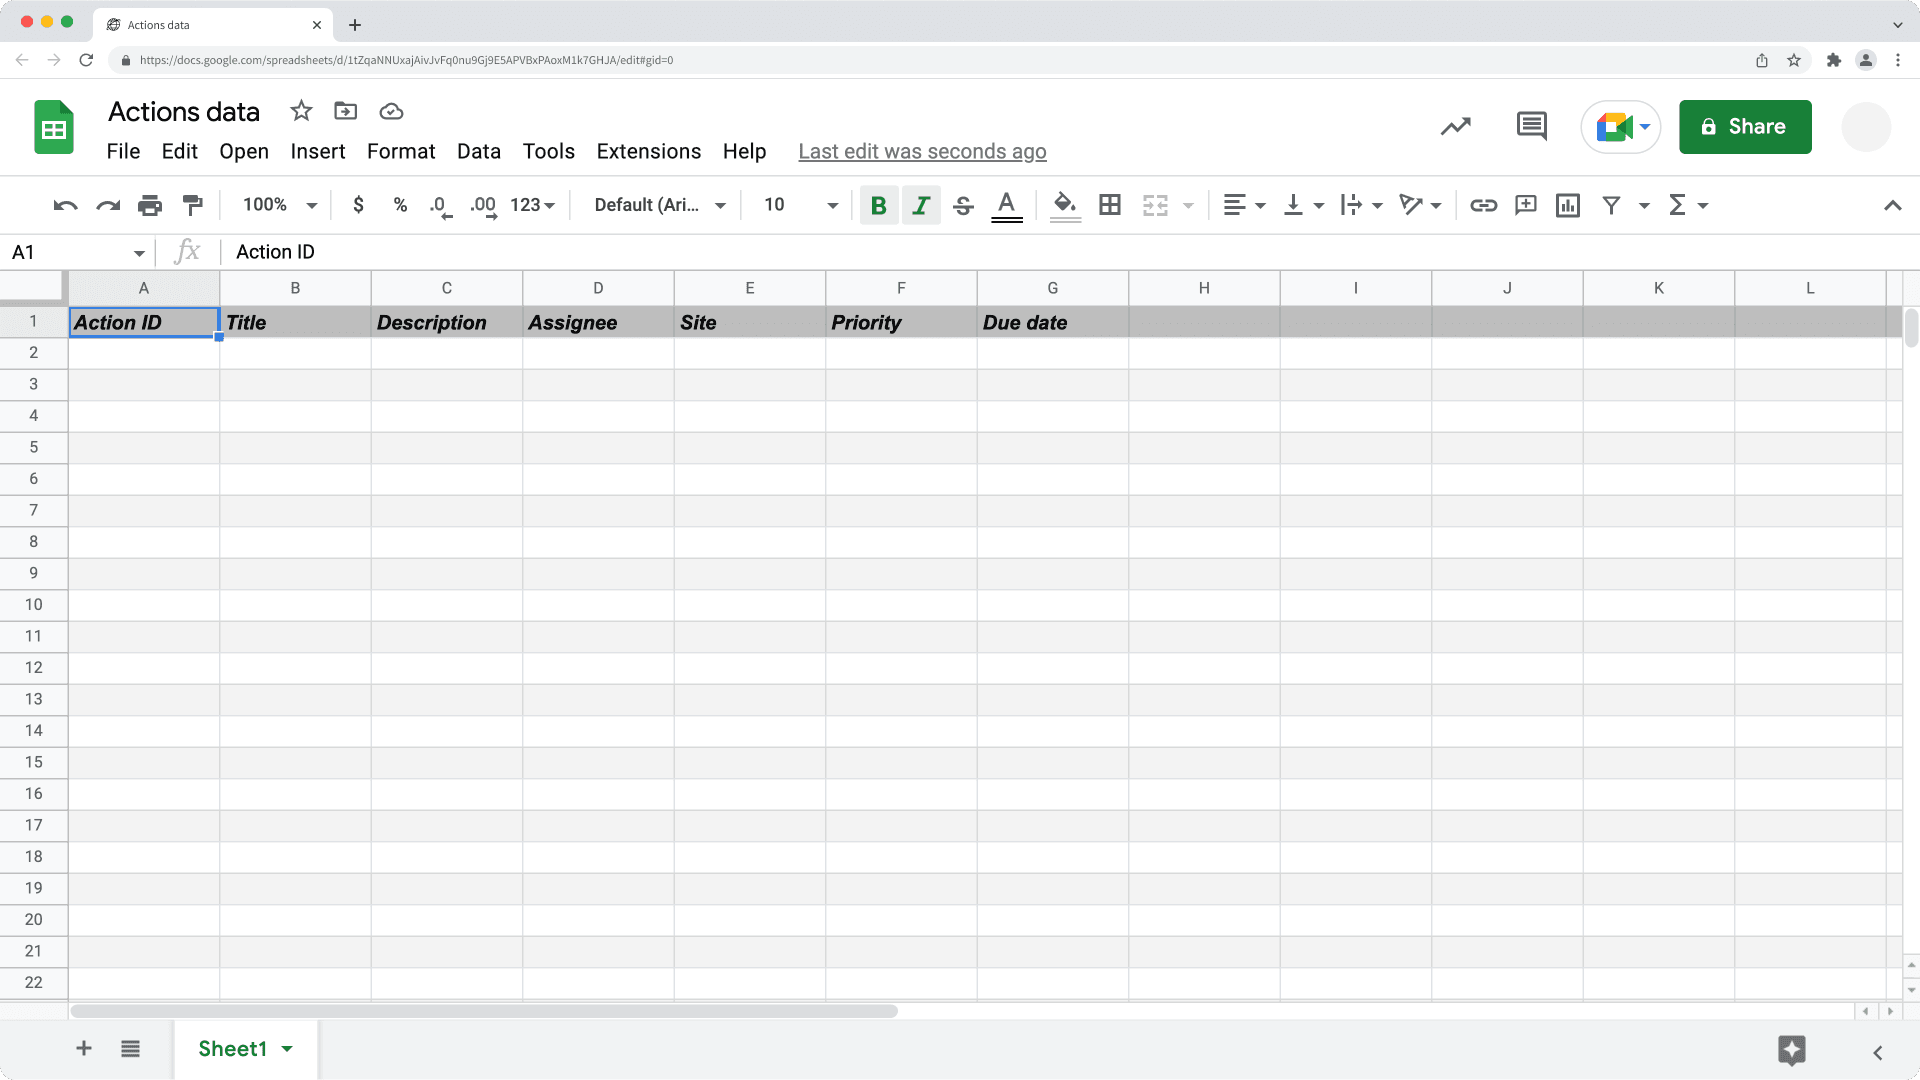Open the Extensions menu
The image size is (1920, 1080).
coord(648,151)
